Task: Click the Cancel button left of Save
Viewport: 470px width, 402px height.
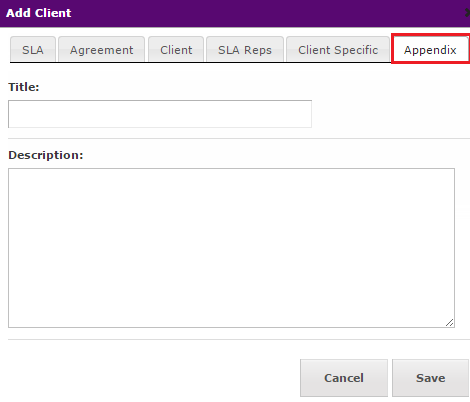Action: tap(344, 378)
